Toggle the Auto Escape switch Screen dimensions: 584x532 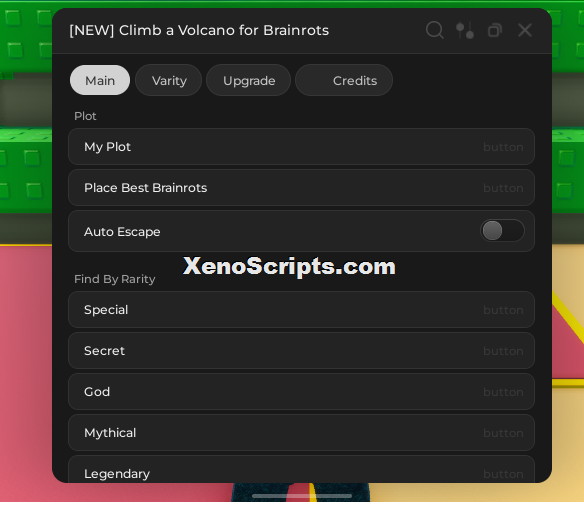tap(502, 231)
